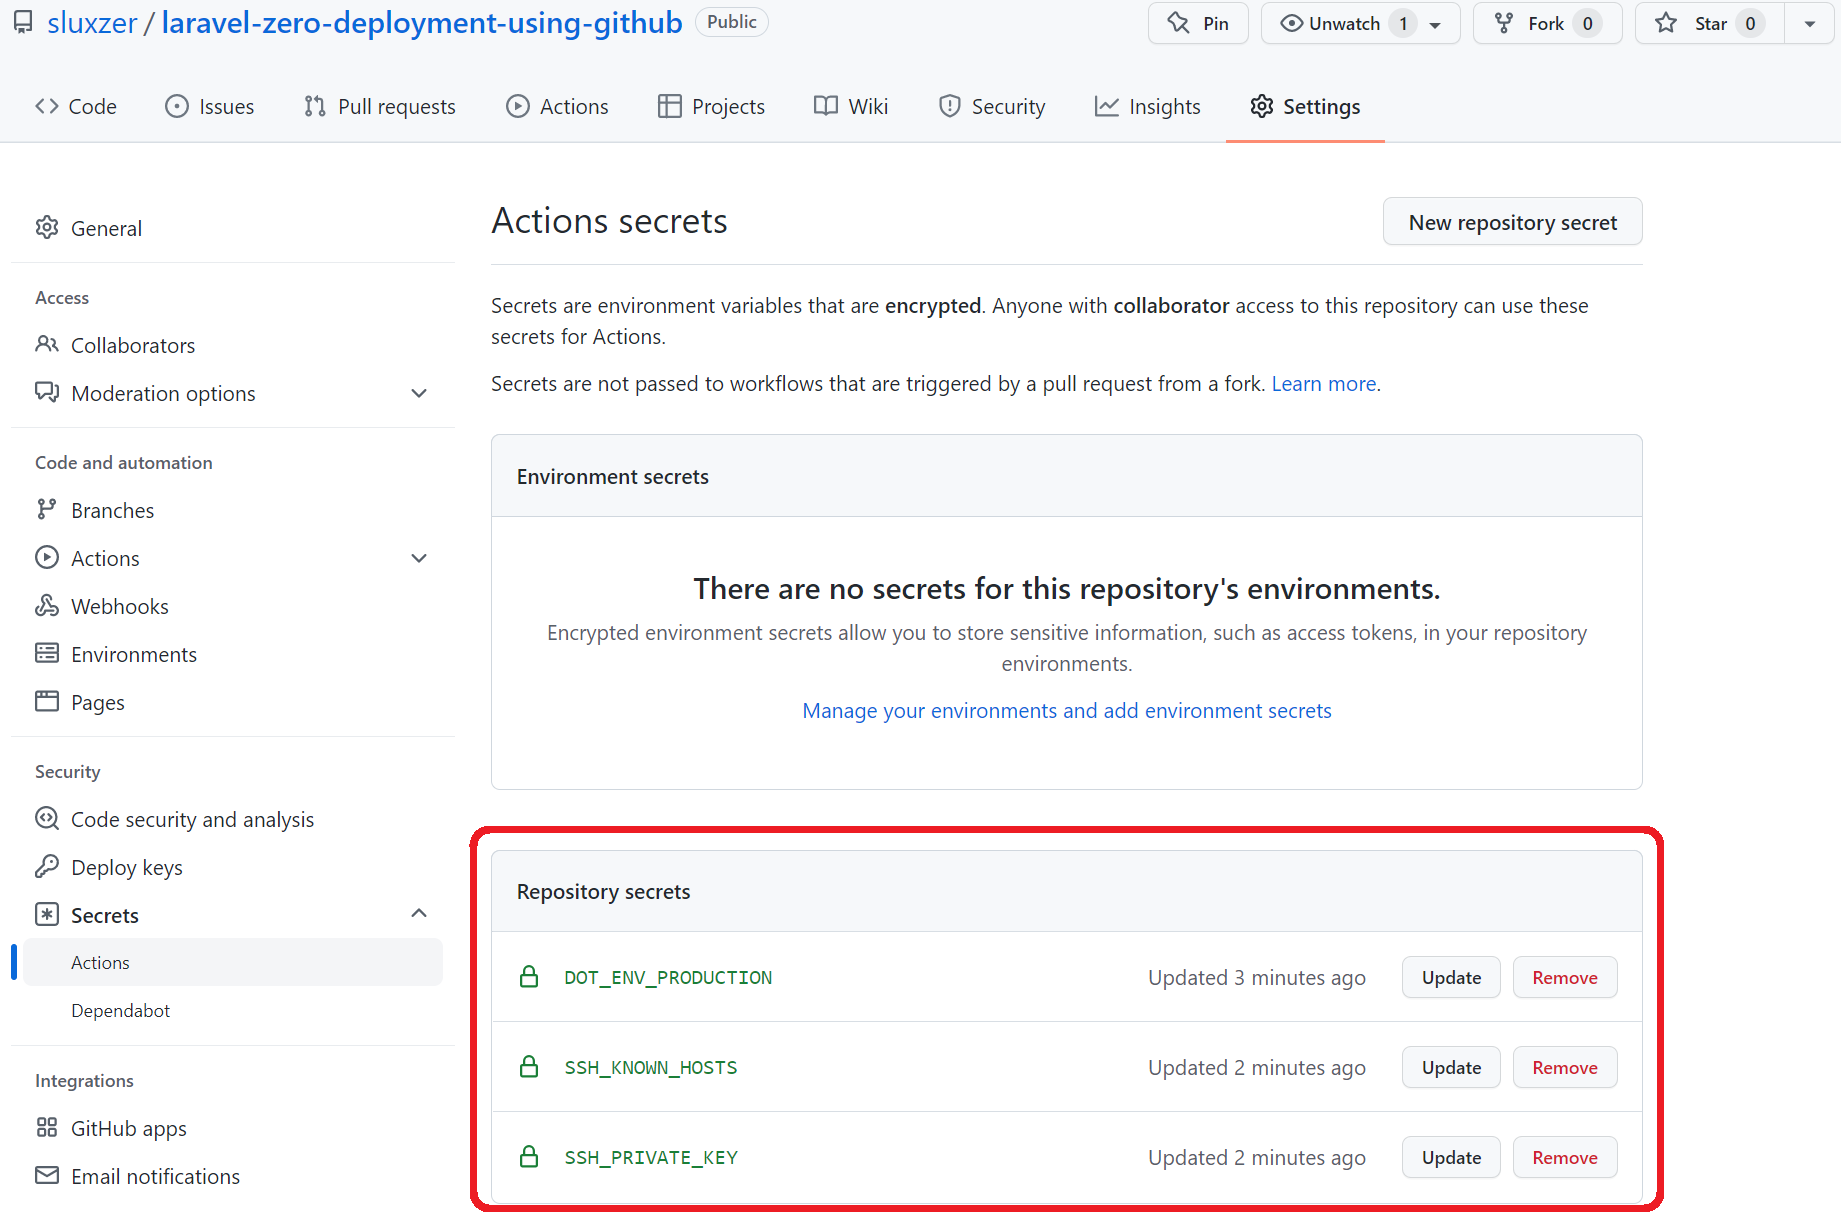
Task: Open Manage your environments link
Action: (x=1067, y=710)
